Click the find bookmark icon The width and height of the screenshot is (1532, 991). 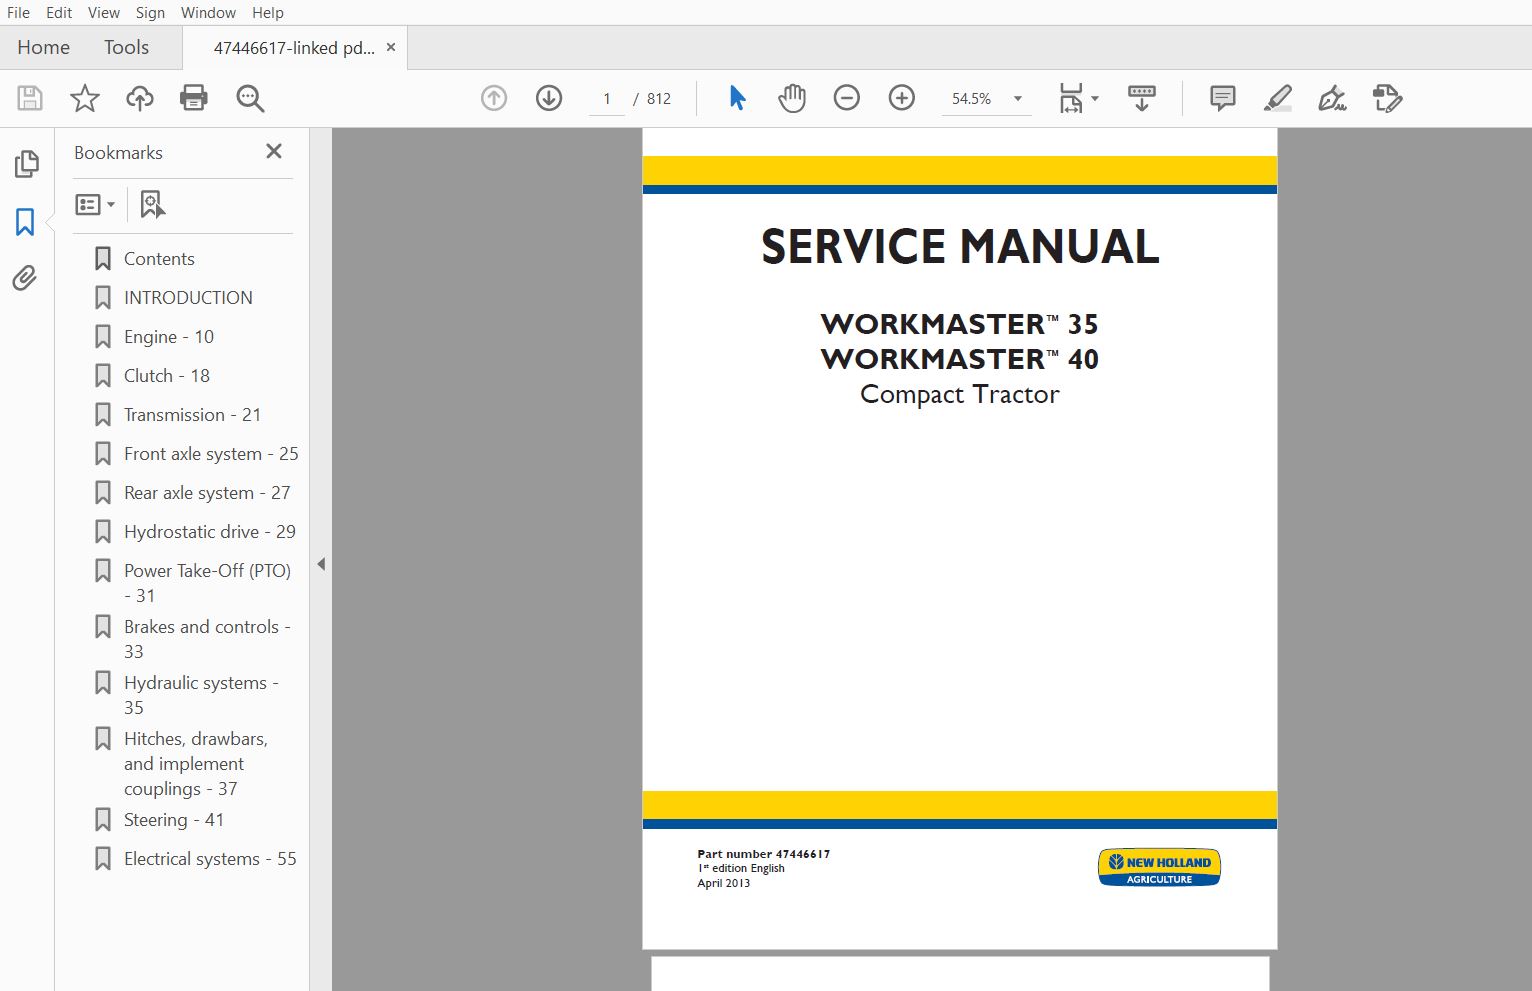click(152, 204)
